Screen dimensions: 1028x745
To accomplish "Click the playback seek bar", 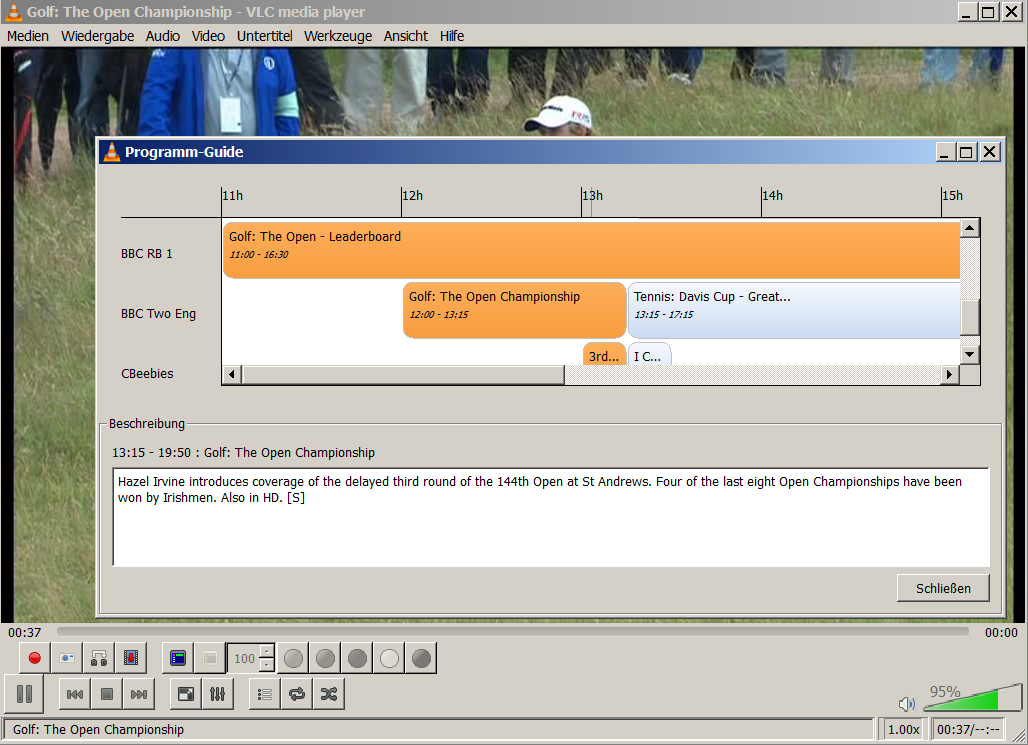I will point(513,632).
